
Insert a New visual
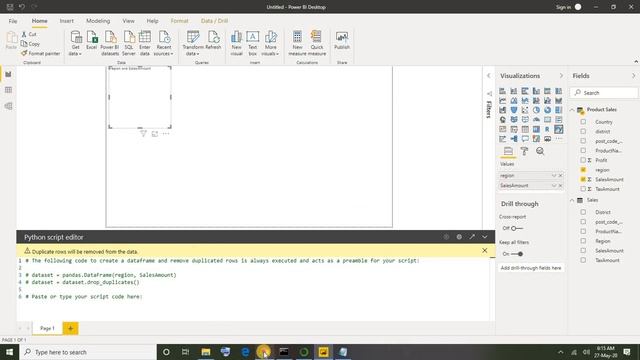(236, 43)
